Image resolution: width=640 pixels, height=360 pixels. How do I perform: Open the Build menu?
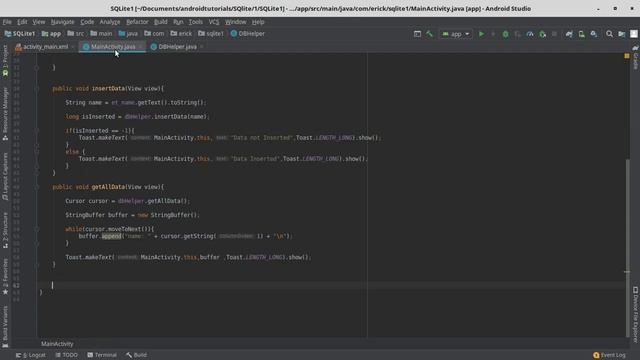pos(160,22)
